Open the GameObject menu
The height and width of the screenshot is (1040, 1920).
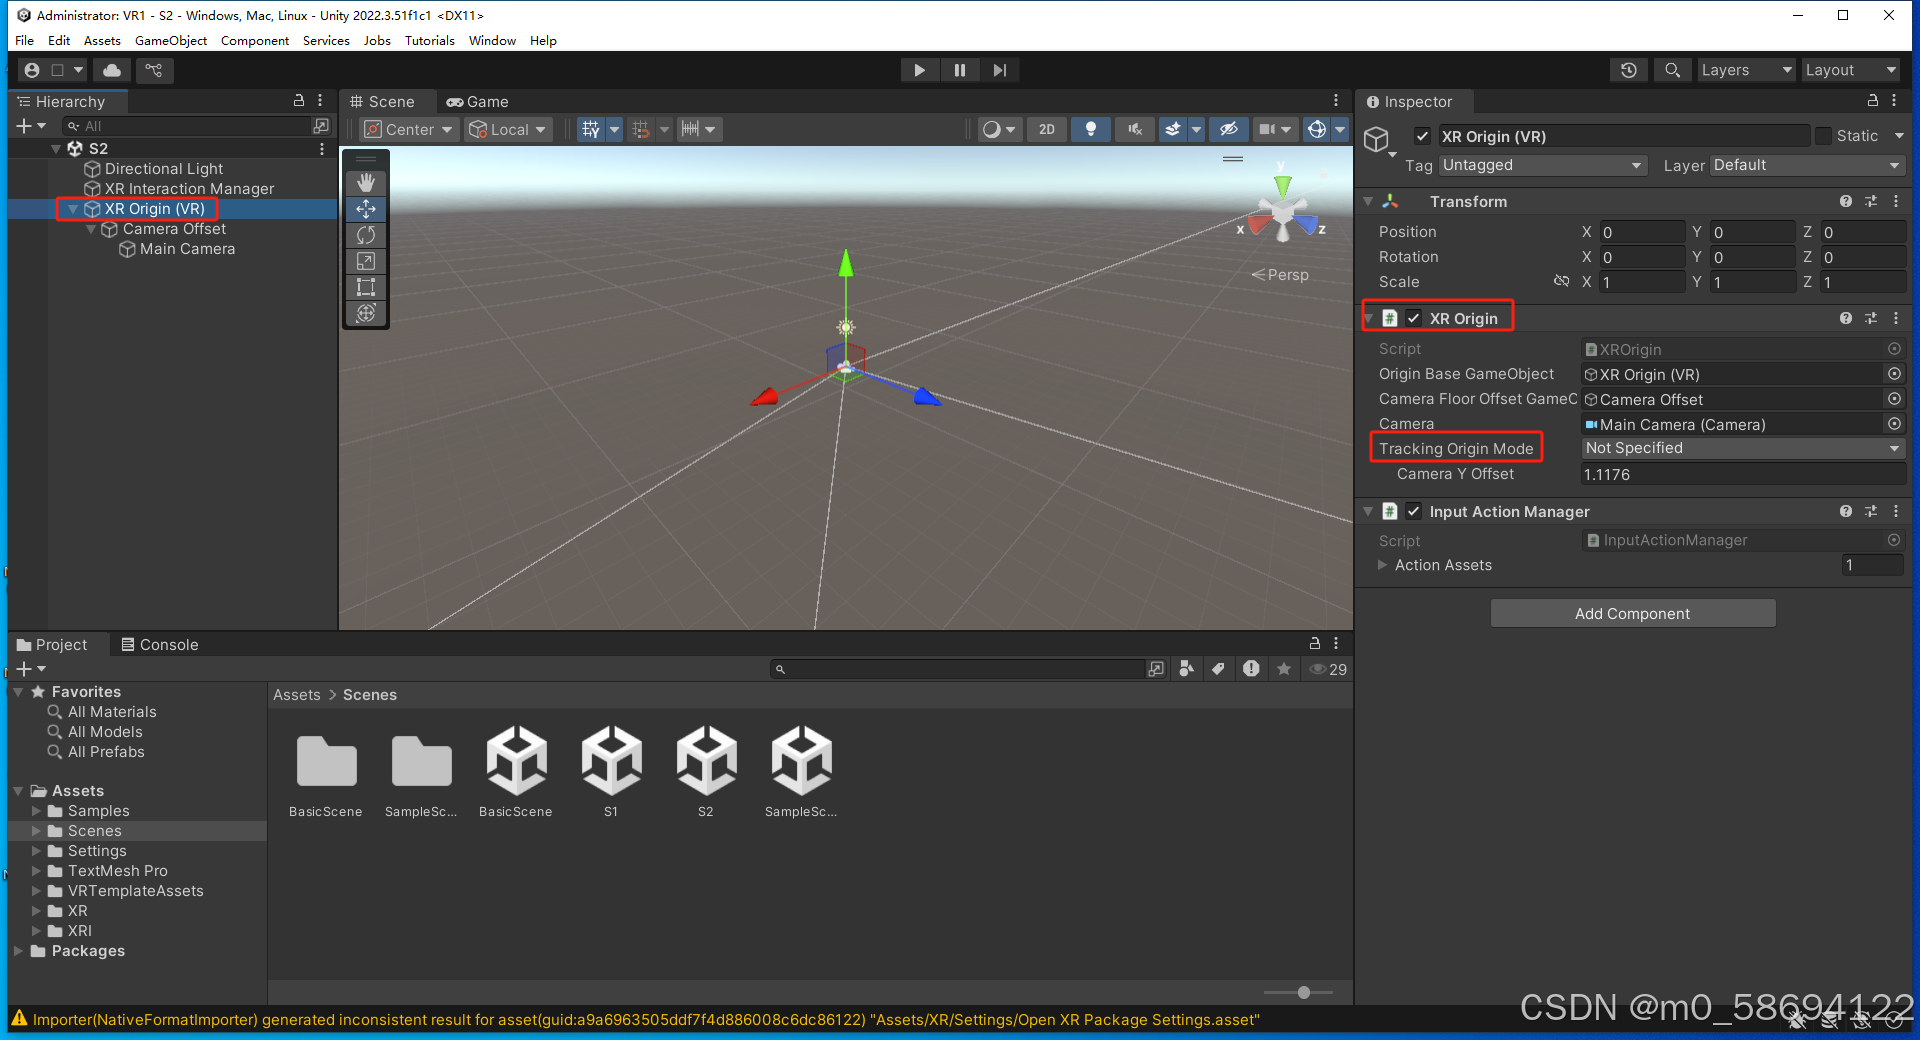(170, 41)
